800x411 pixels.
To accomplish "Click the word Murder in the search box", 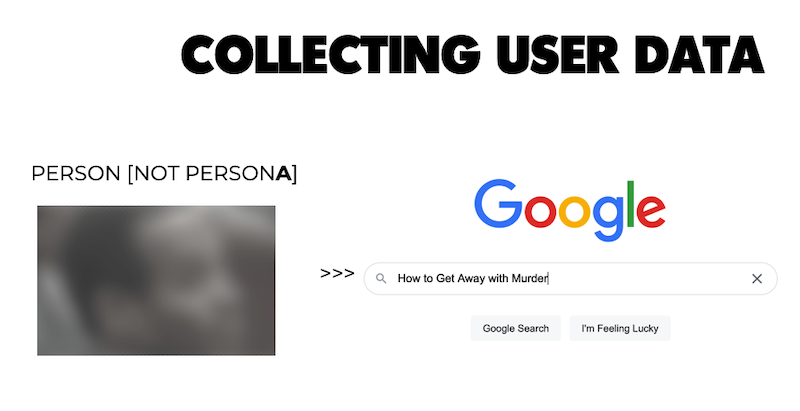I will tap(530, 278).
